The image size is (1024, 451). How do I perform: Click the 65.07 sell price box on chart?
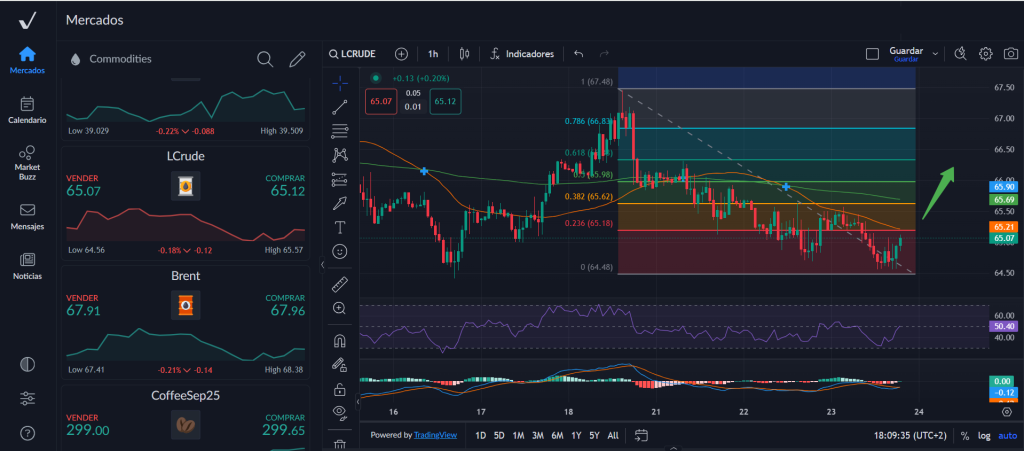coord(380,101)
